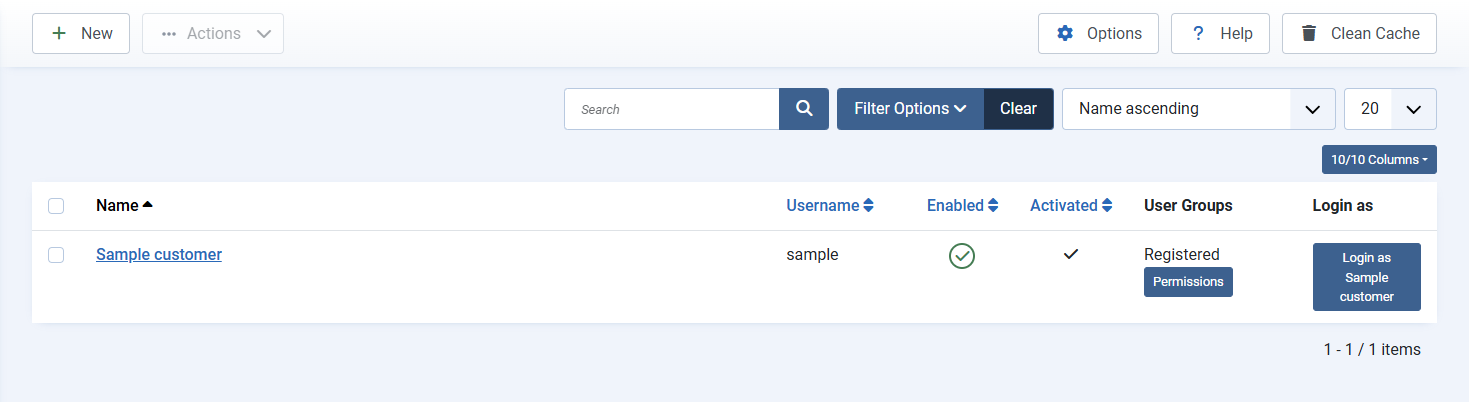Click the New button
This screenshot has width=1469, height=402.
tap(81, 33)
